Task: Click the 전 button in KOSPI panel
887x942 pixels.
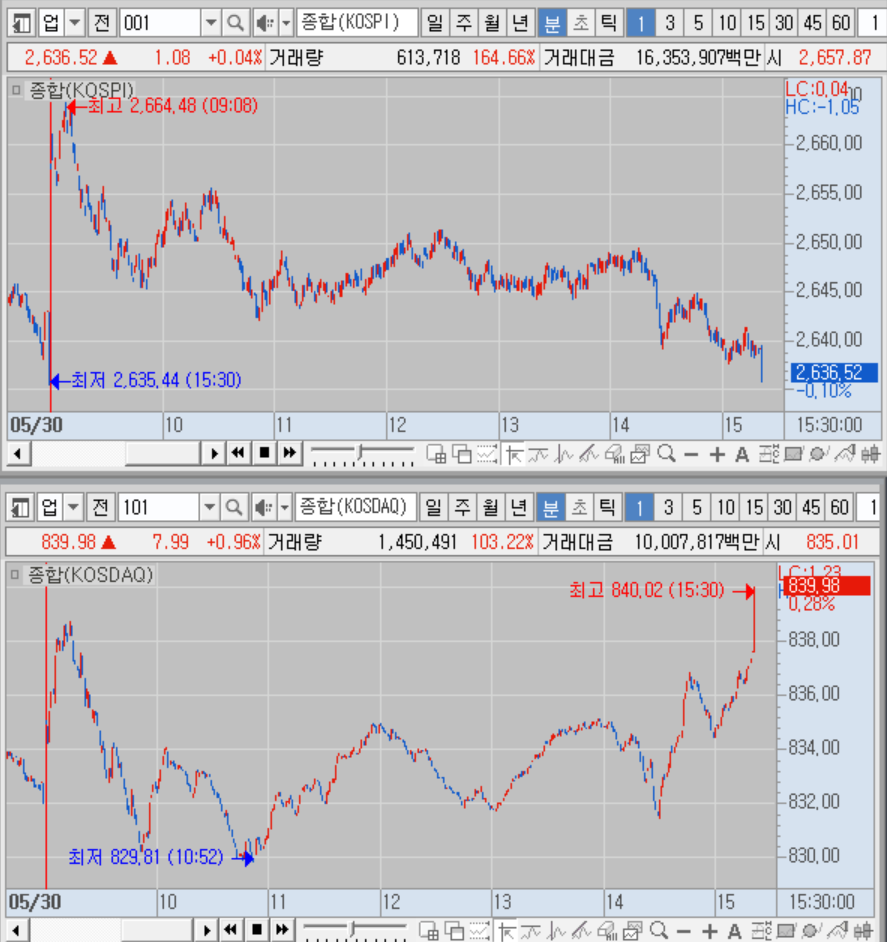Action: click(102, 23)
